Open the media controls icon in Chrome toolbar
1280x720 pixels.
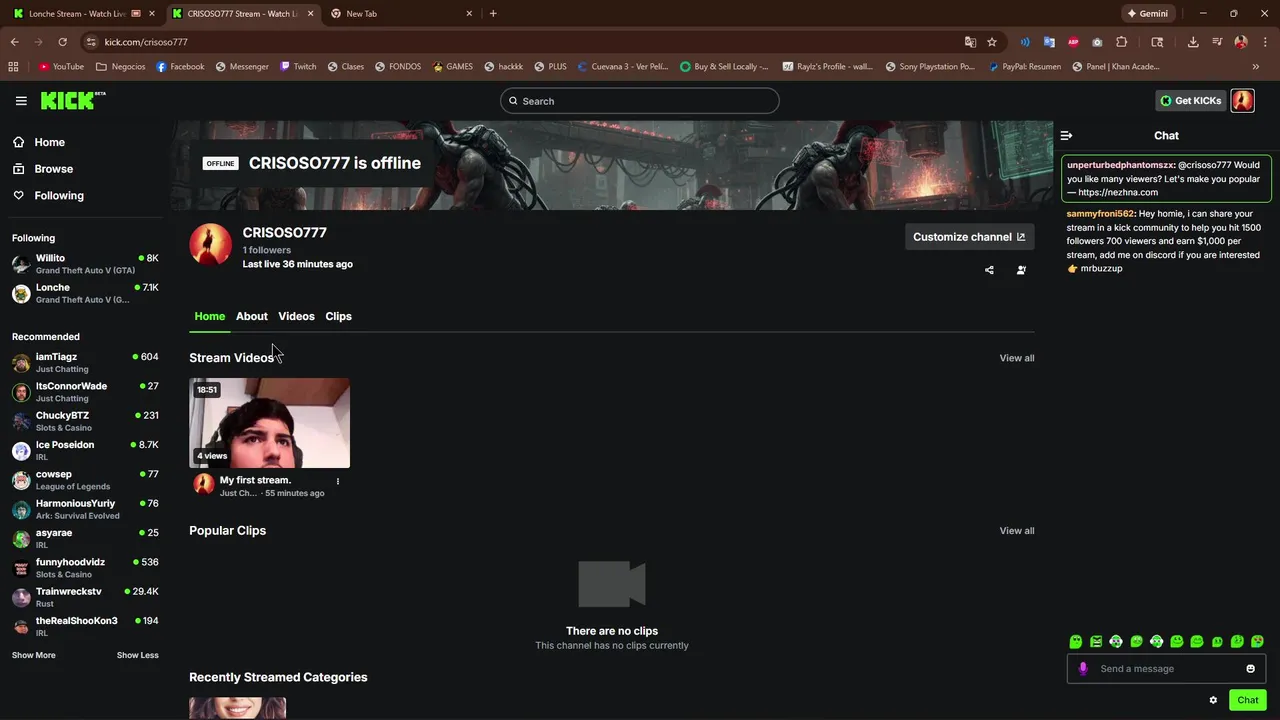(x=1217, y=42)
